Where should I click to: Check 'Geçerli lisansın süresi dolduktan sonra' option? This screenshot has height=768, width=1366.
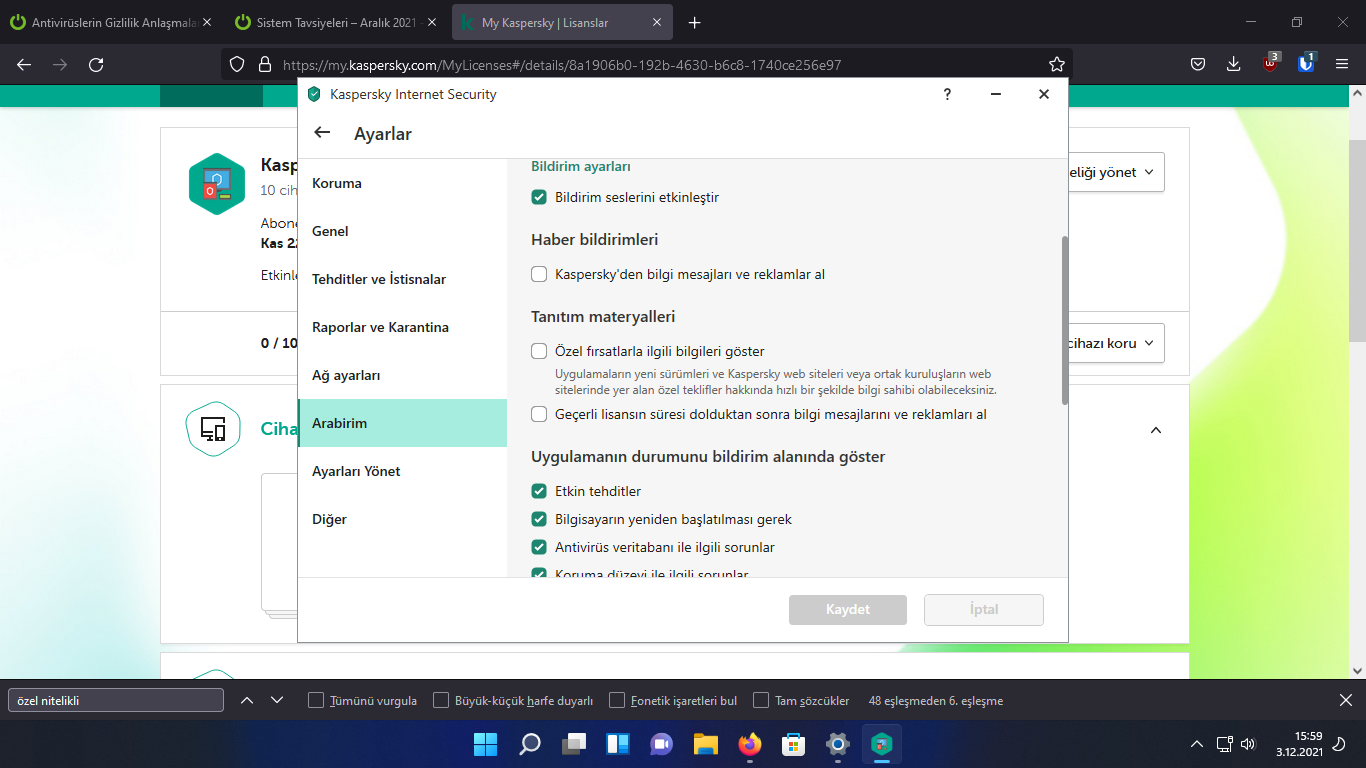[539, 414]
